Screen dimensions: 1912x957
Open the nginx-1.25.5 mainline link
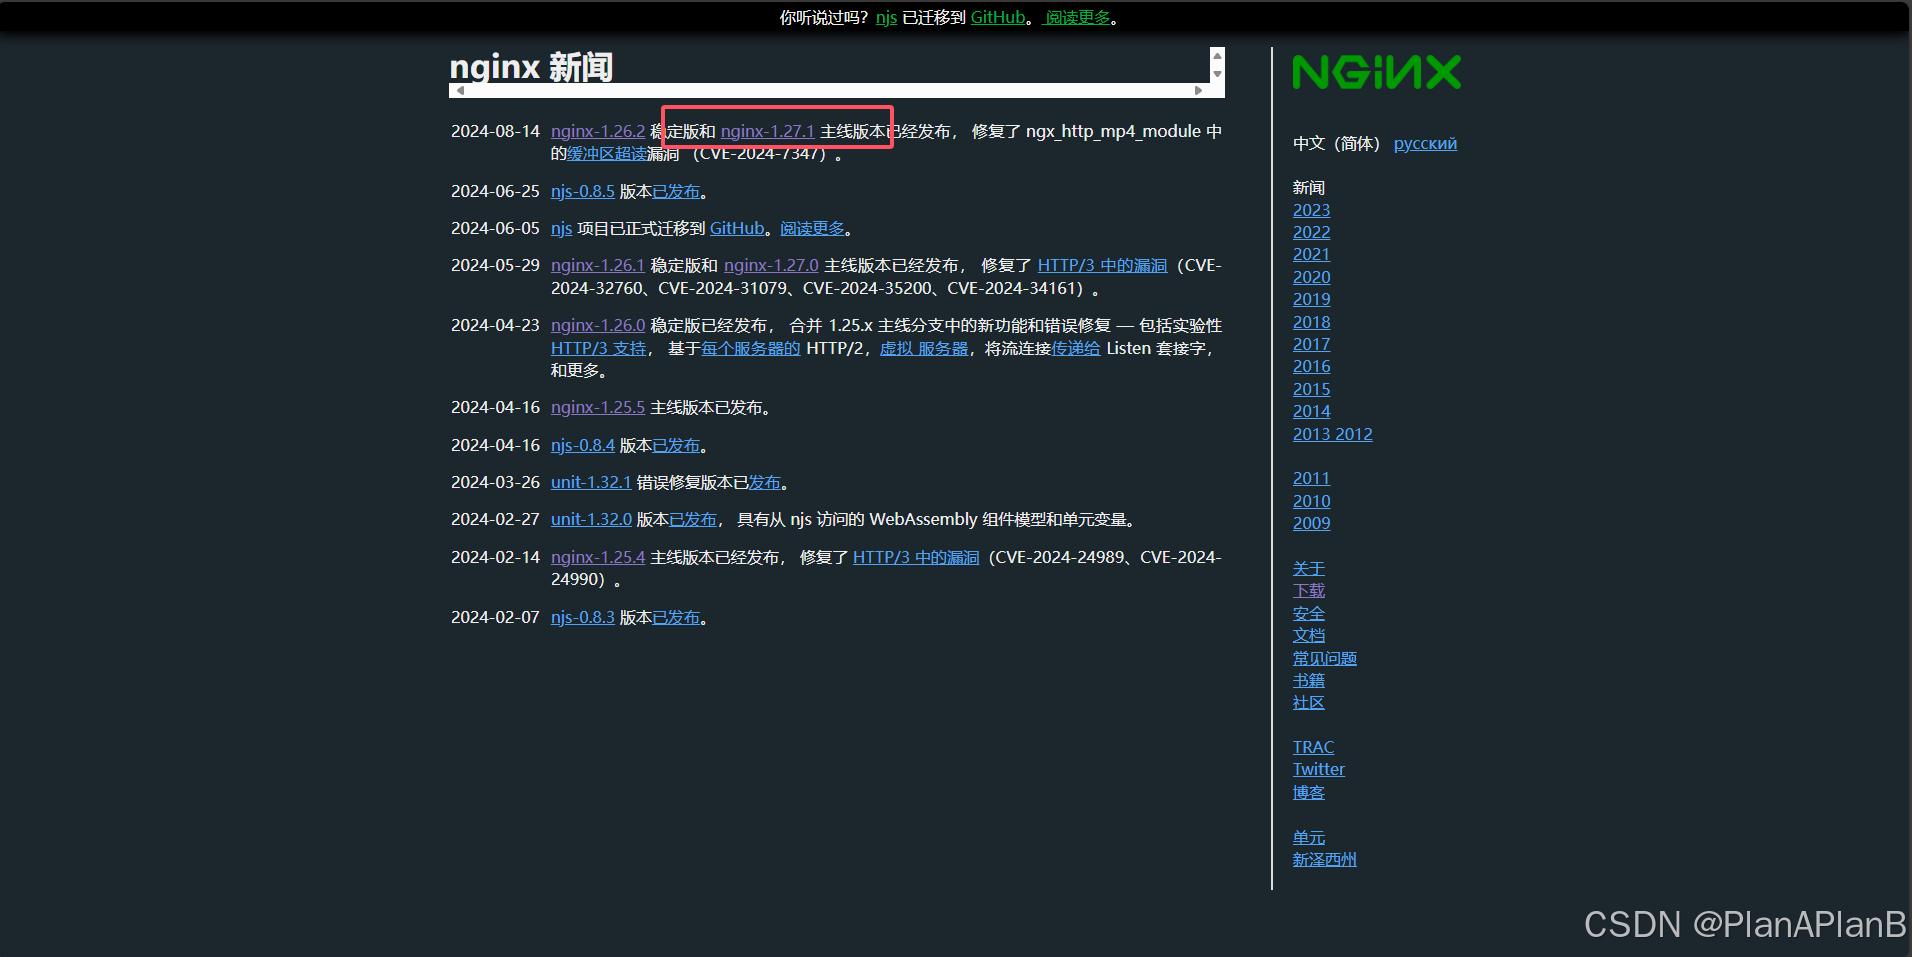click(598, 408)
